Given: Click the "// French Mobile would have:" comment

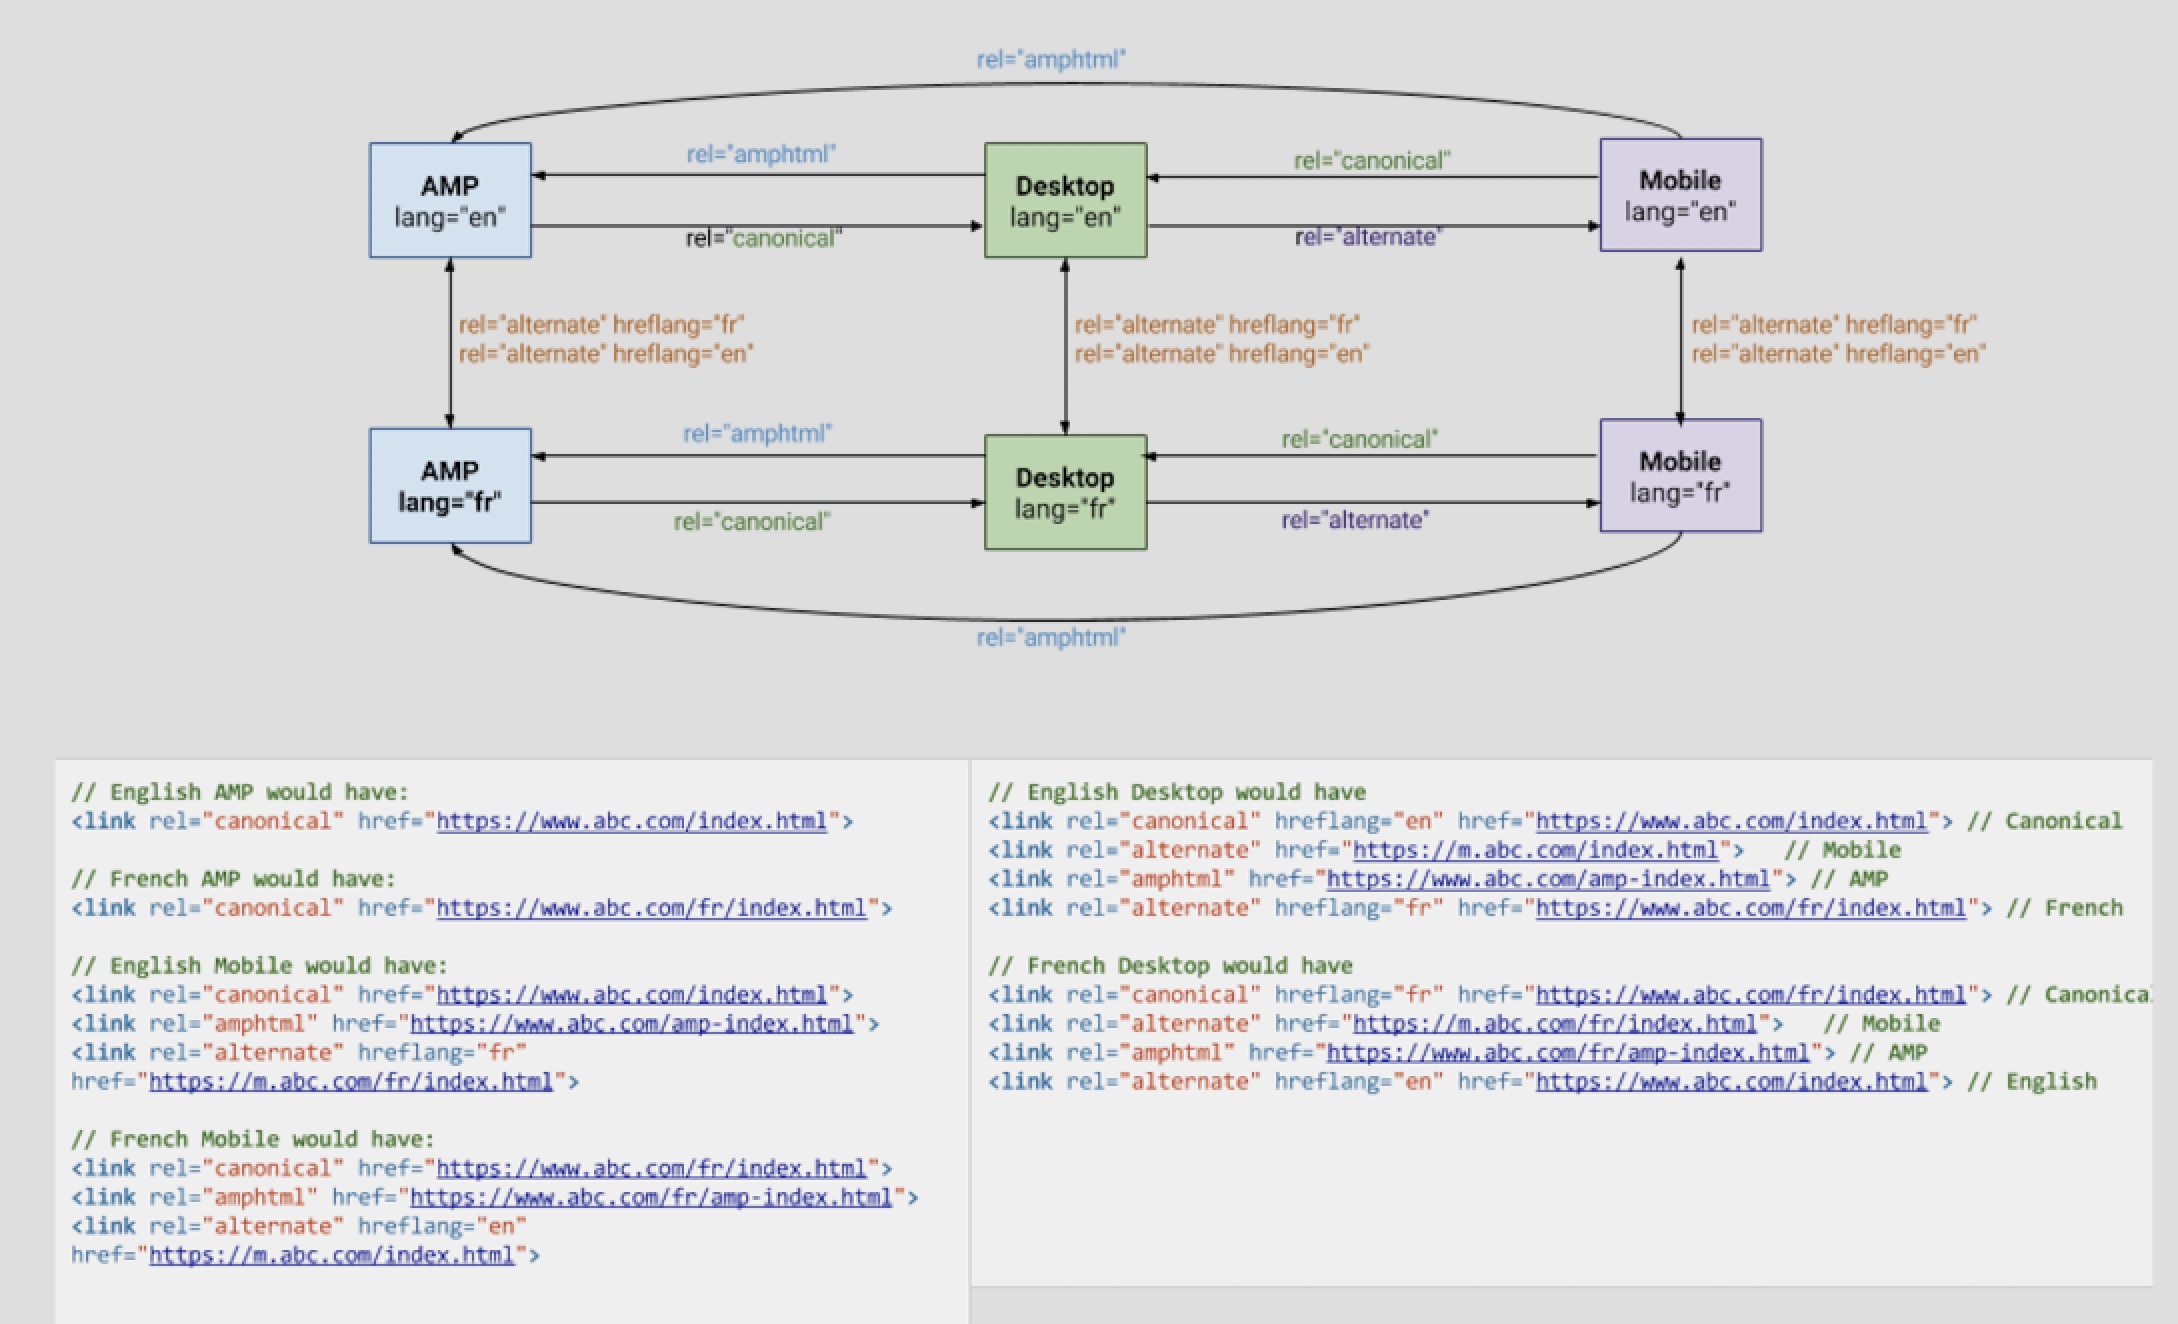Looking at the screenshot, I should 253,1139.
